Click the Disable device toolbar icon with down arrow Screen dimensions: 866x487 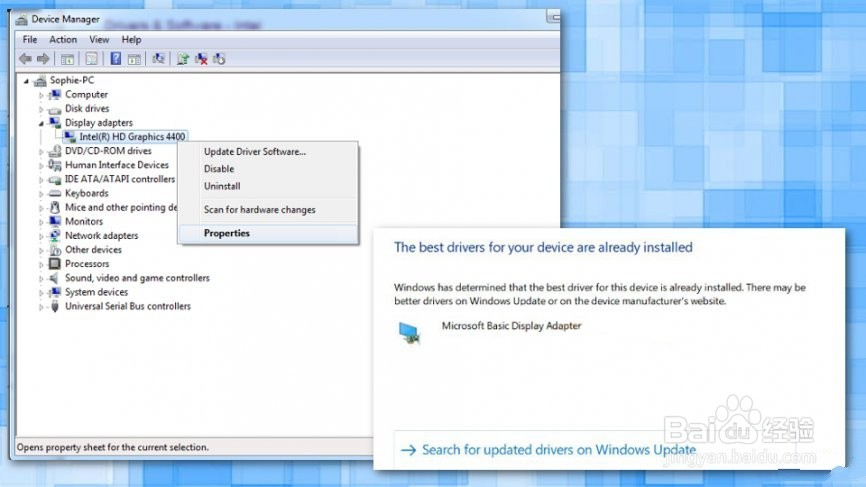(219, 59)
